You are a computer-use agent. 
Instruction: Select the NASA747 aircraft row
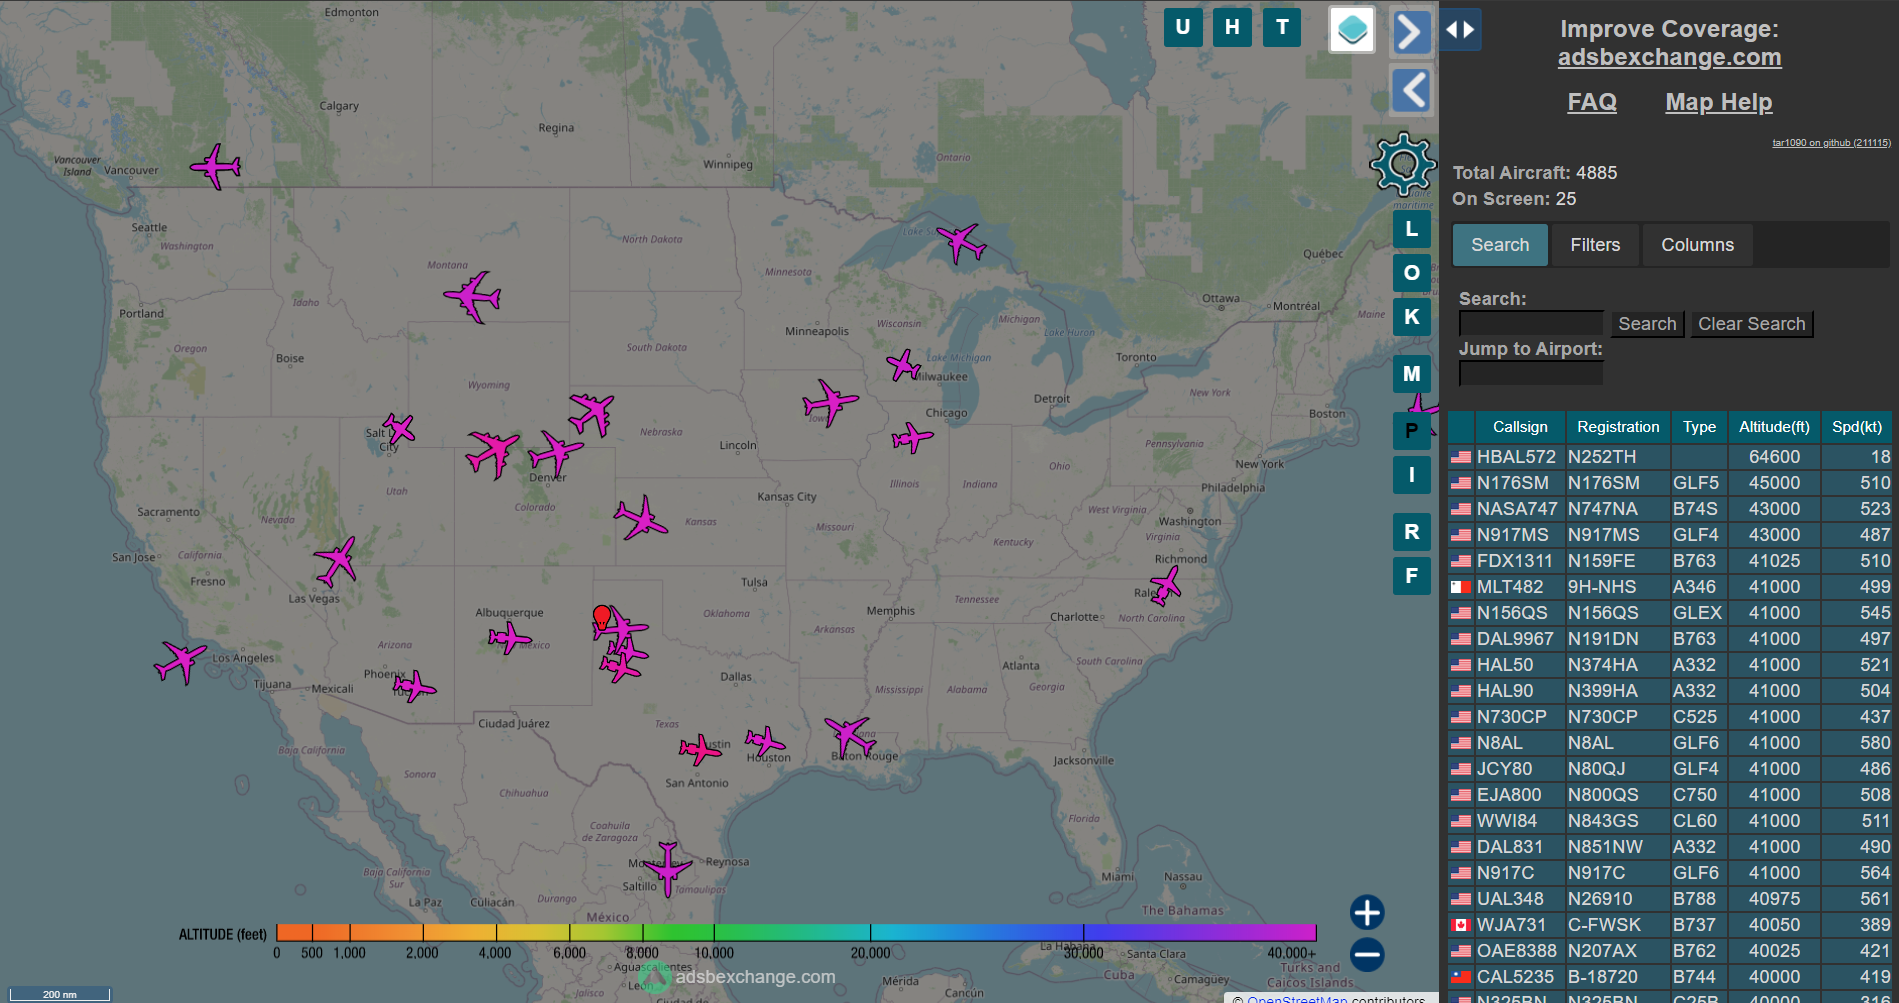[1669, 509]
